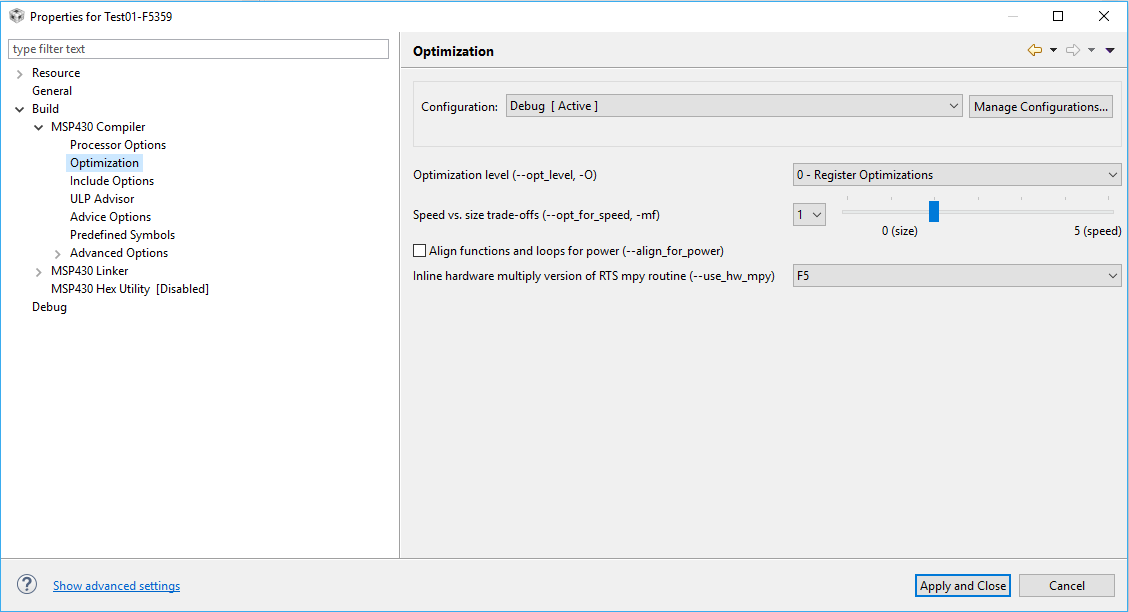Viewport: 1129px width, 612px height.
Task: Open the Optimization level dropdown
Action: 957,175
